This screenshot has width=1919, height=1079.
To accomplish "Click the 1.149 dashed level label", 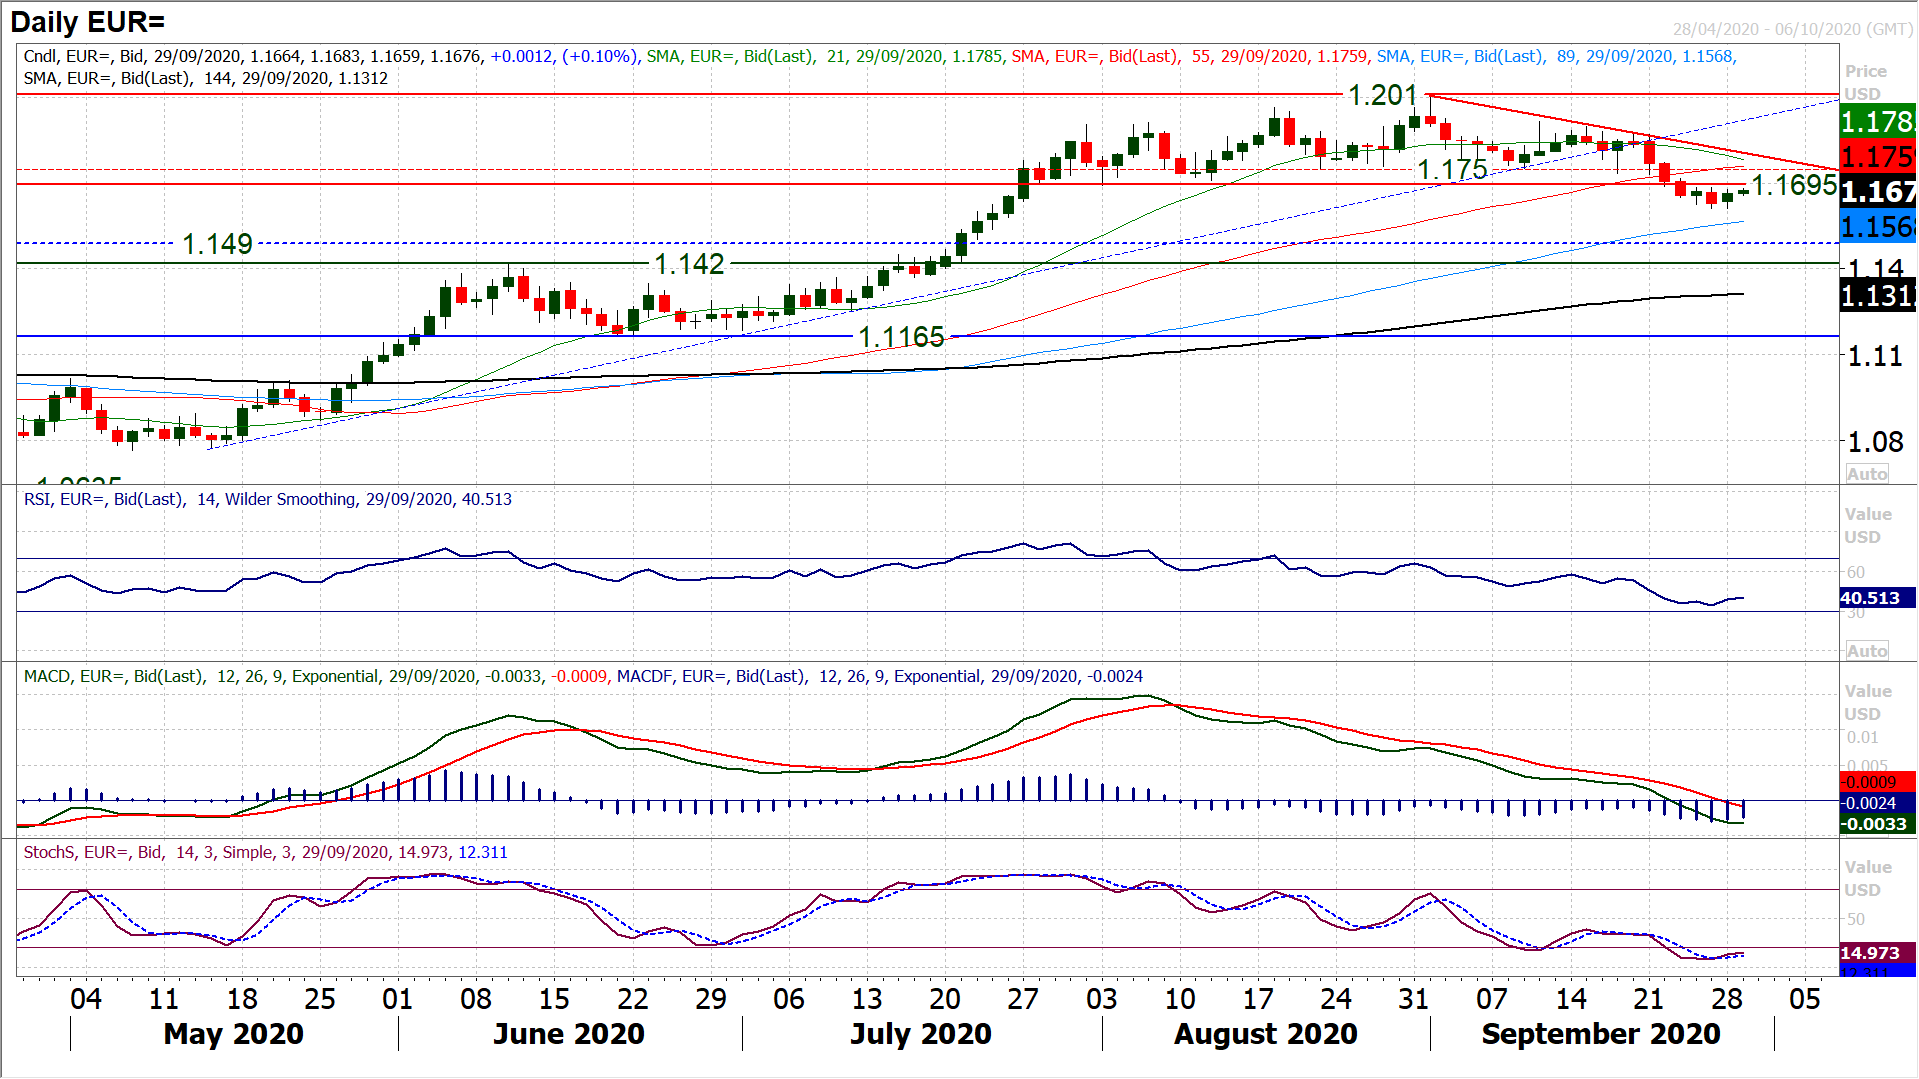I will pyautogui.click(x=217, y=244).
